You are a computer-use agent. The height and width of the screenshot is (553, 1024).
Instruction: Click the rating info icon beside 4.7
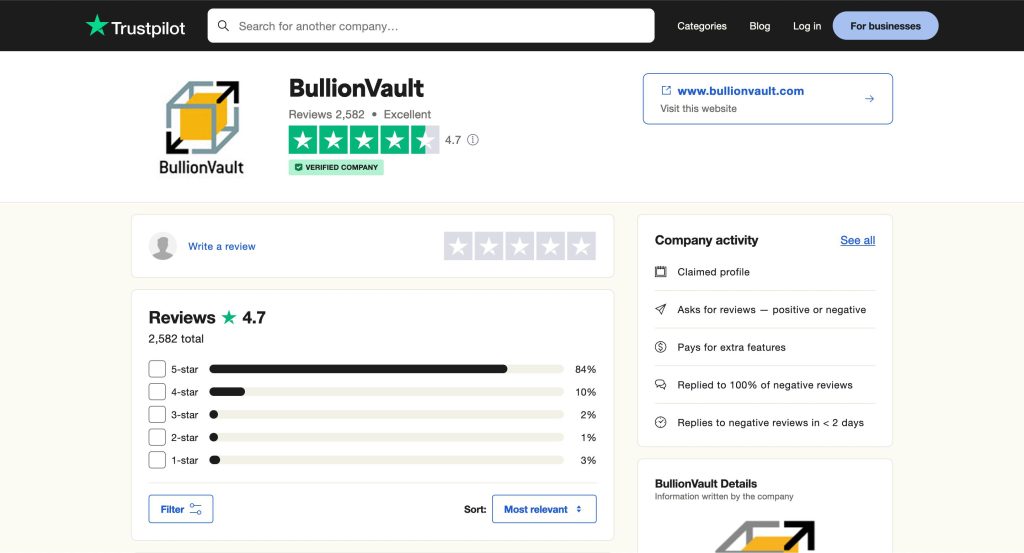(473, 140)
